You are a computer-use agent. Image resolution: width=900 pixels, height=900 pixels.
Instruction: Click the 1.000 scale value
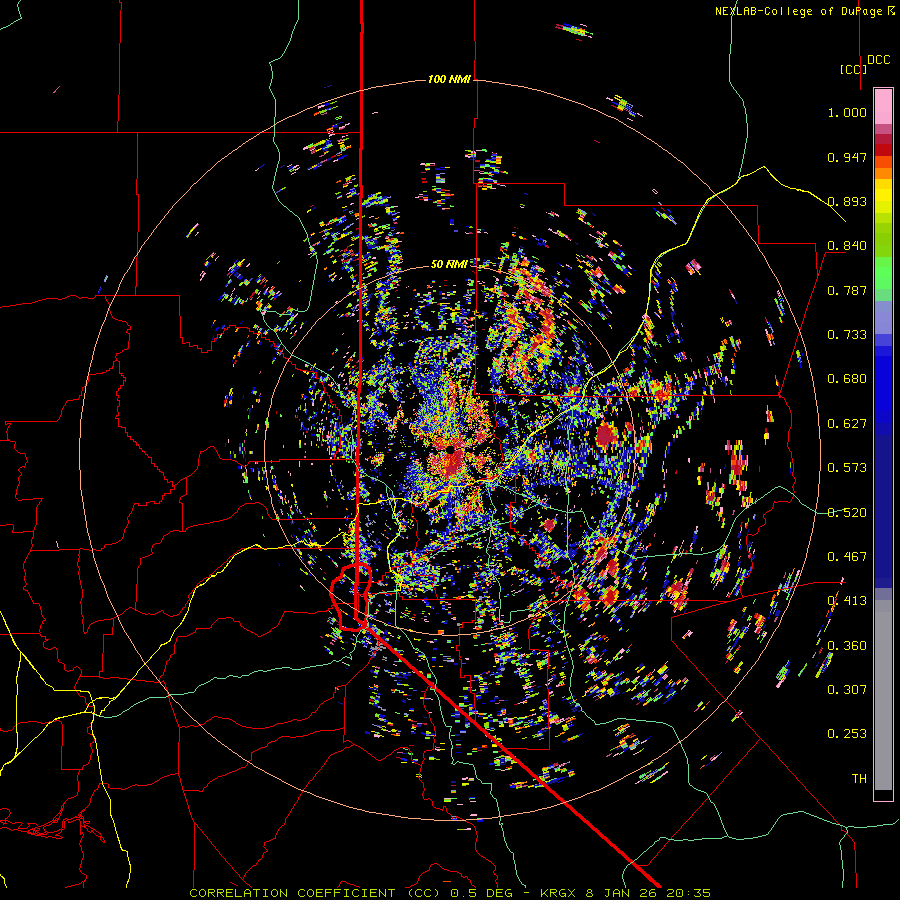(x=847, y=112)
